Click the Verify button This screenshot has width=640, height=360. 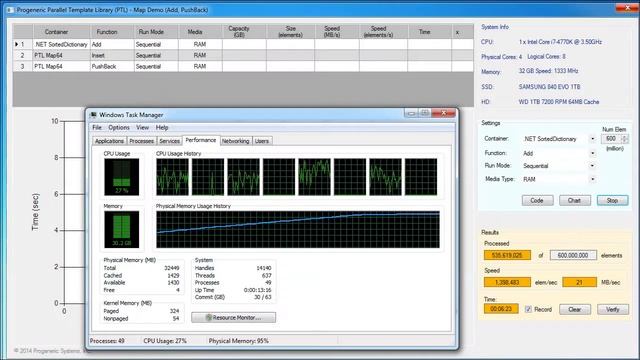[x=613, y=309]
